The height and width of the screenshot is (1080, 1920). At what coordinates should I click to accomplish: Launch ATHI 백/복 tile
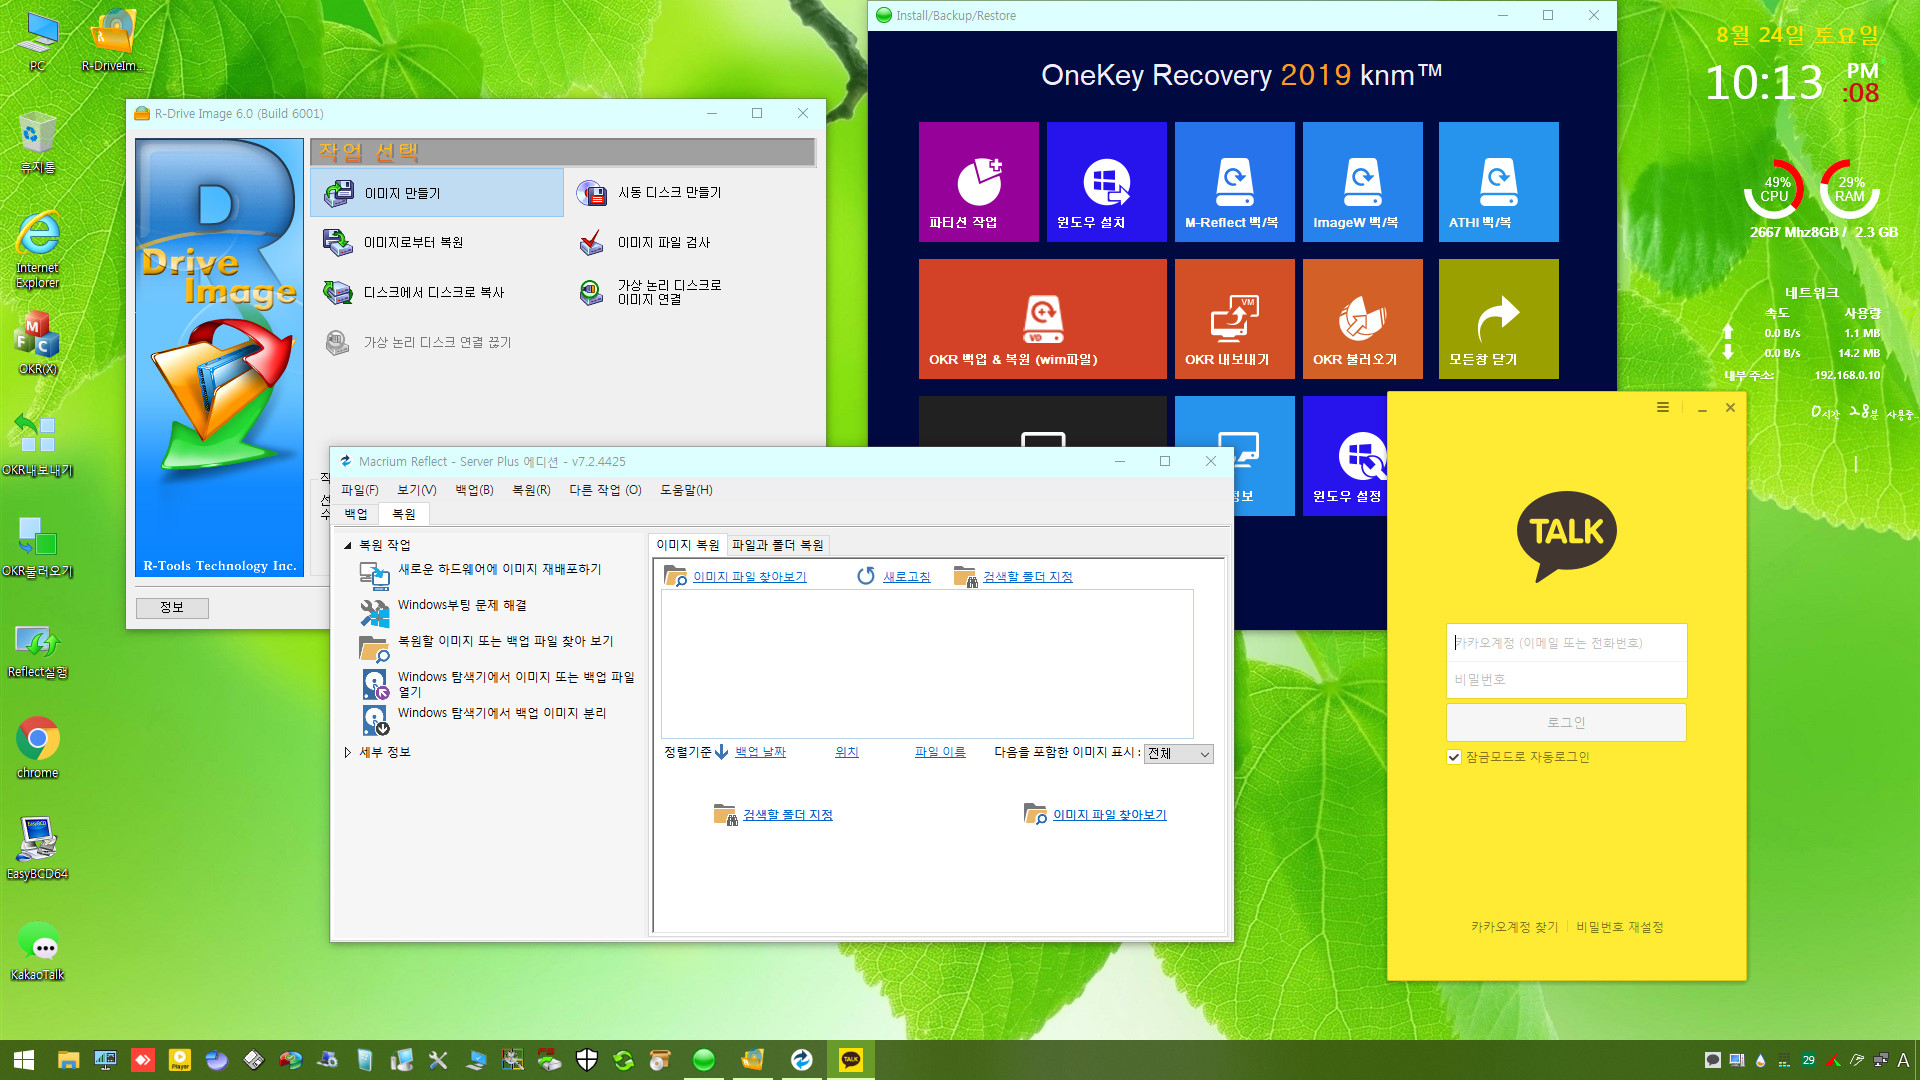pos(1499,182)
